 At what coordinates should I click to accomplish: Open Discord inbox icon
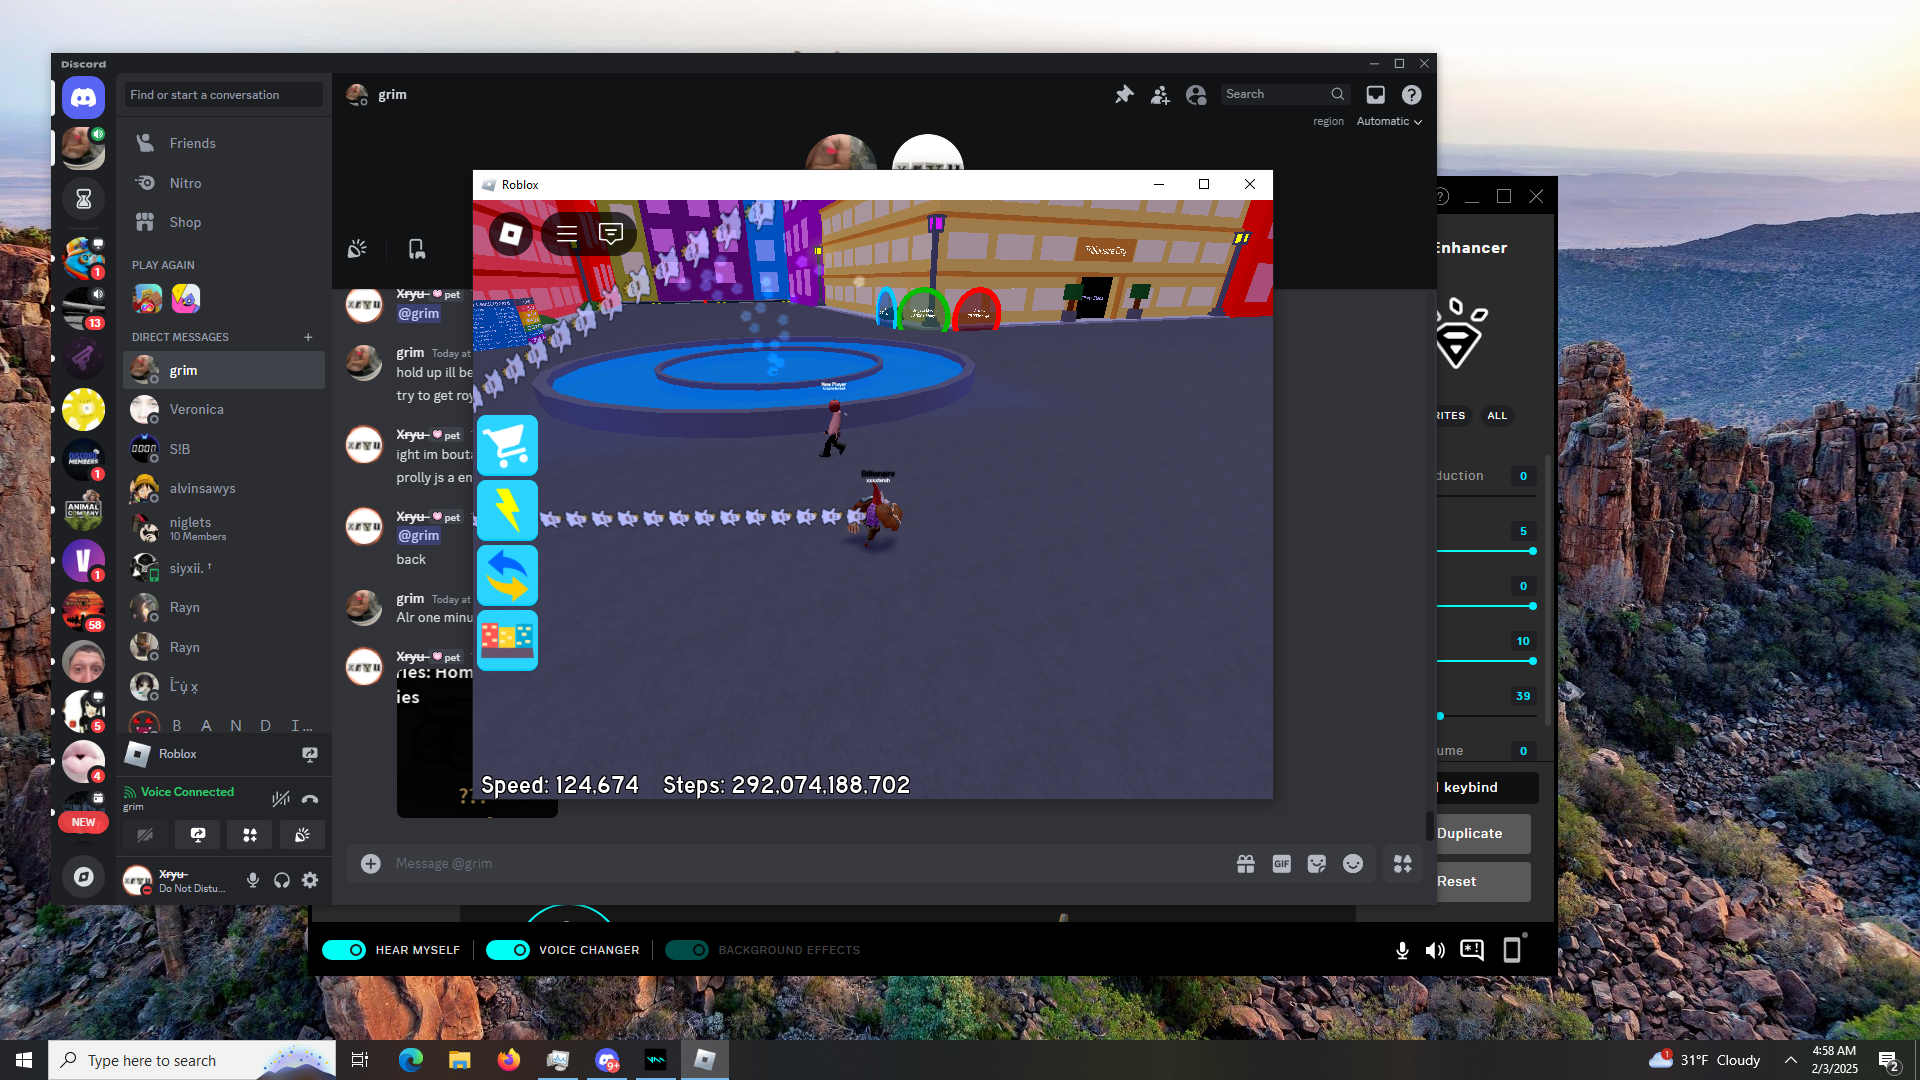pos(1376,94)
